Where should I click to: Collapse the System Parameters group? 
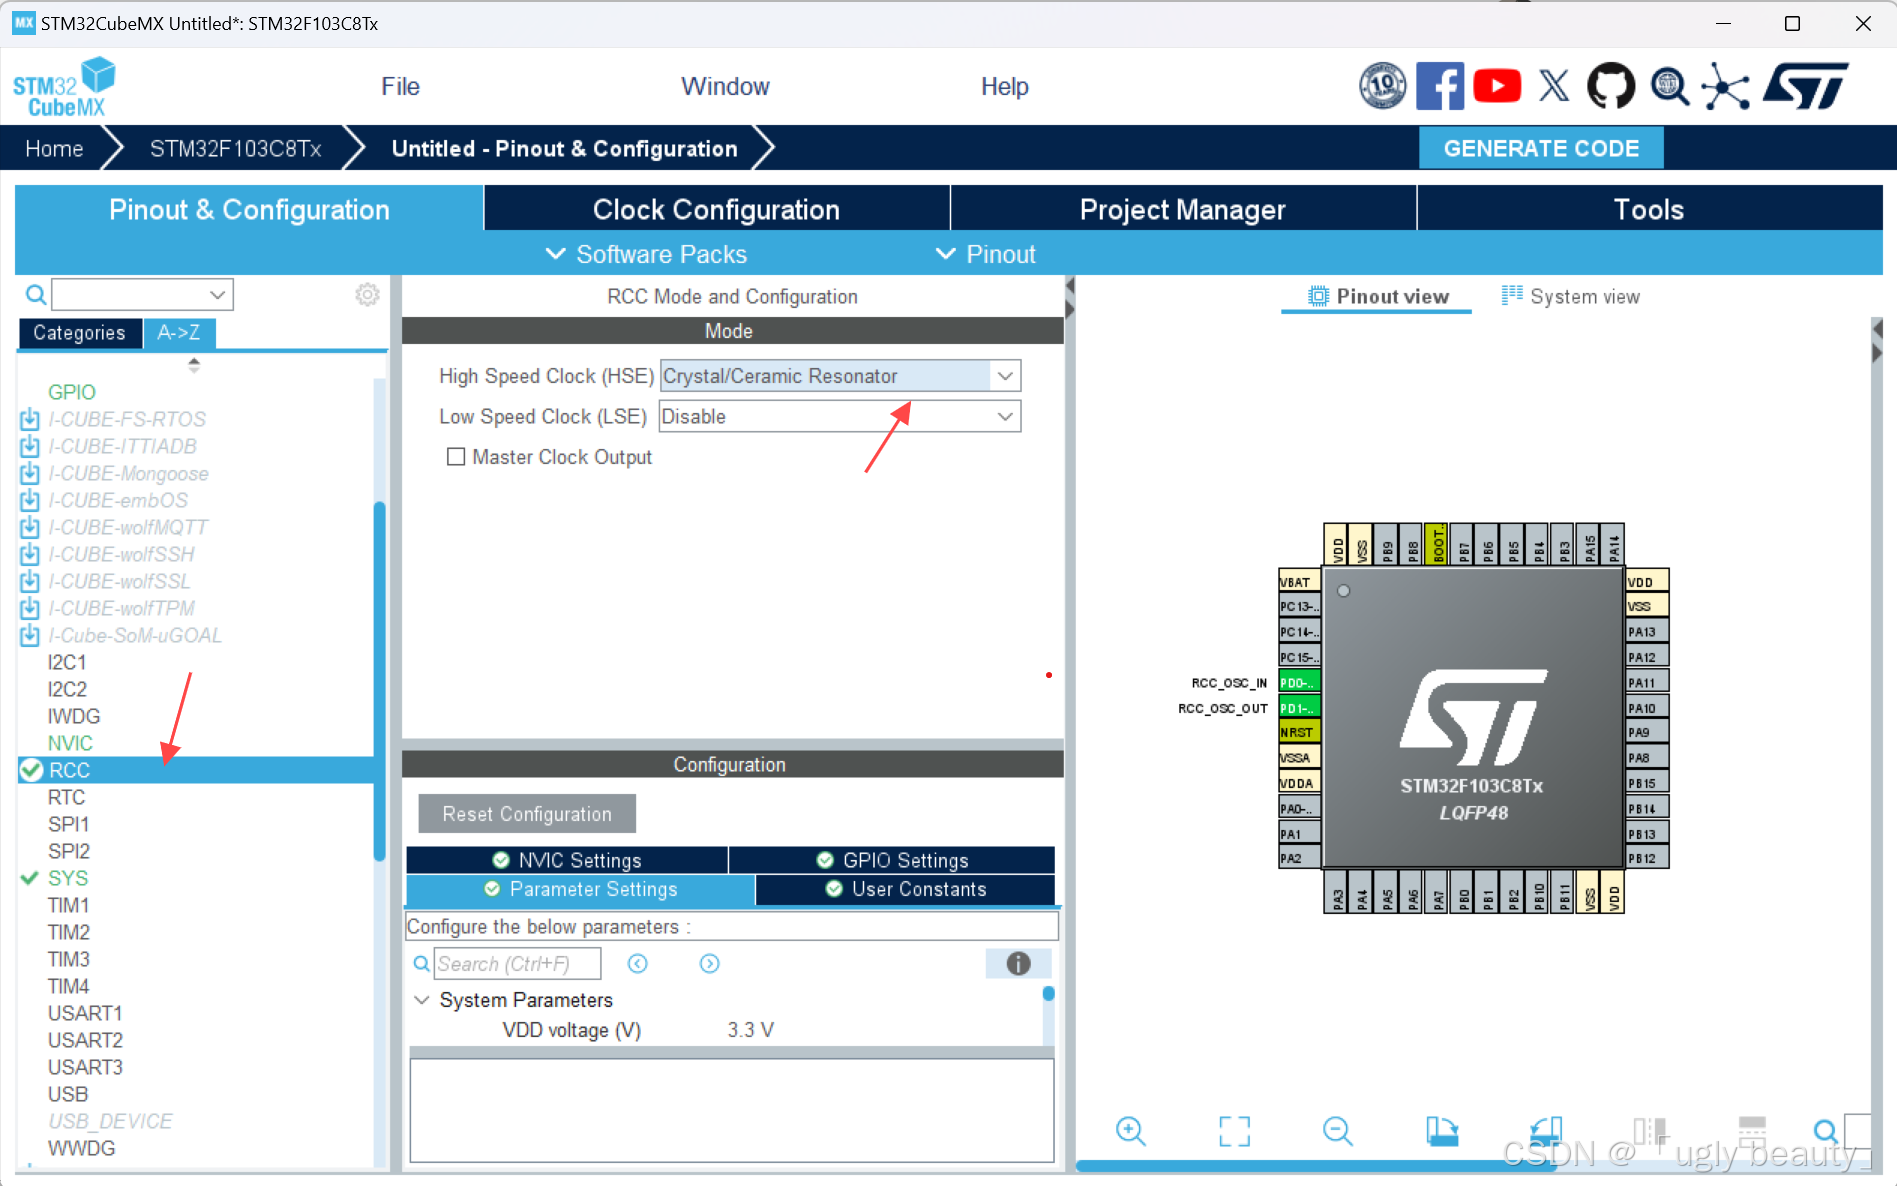coord(422,1000)
